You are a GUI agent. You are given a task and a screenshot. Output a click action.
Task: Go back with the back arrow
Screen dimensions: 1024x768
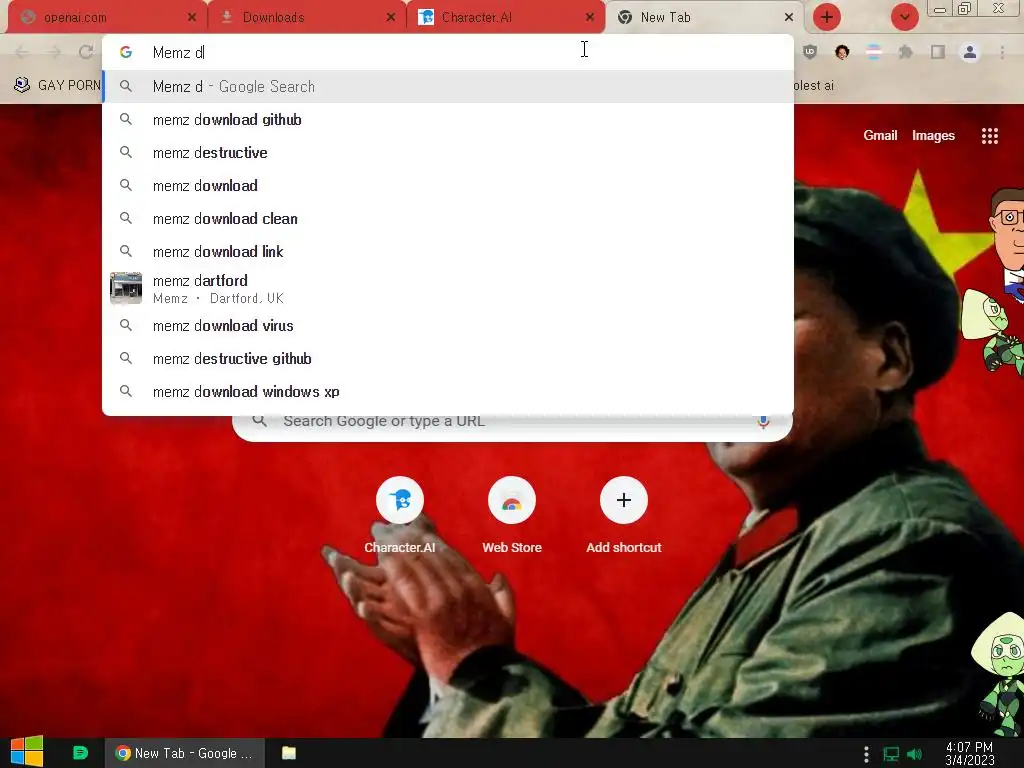pyautogui.click(x=22, y=52)
